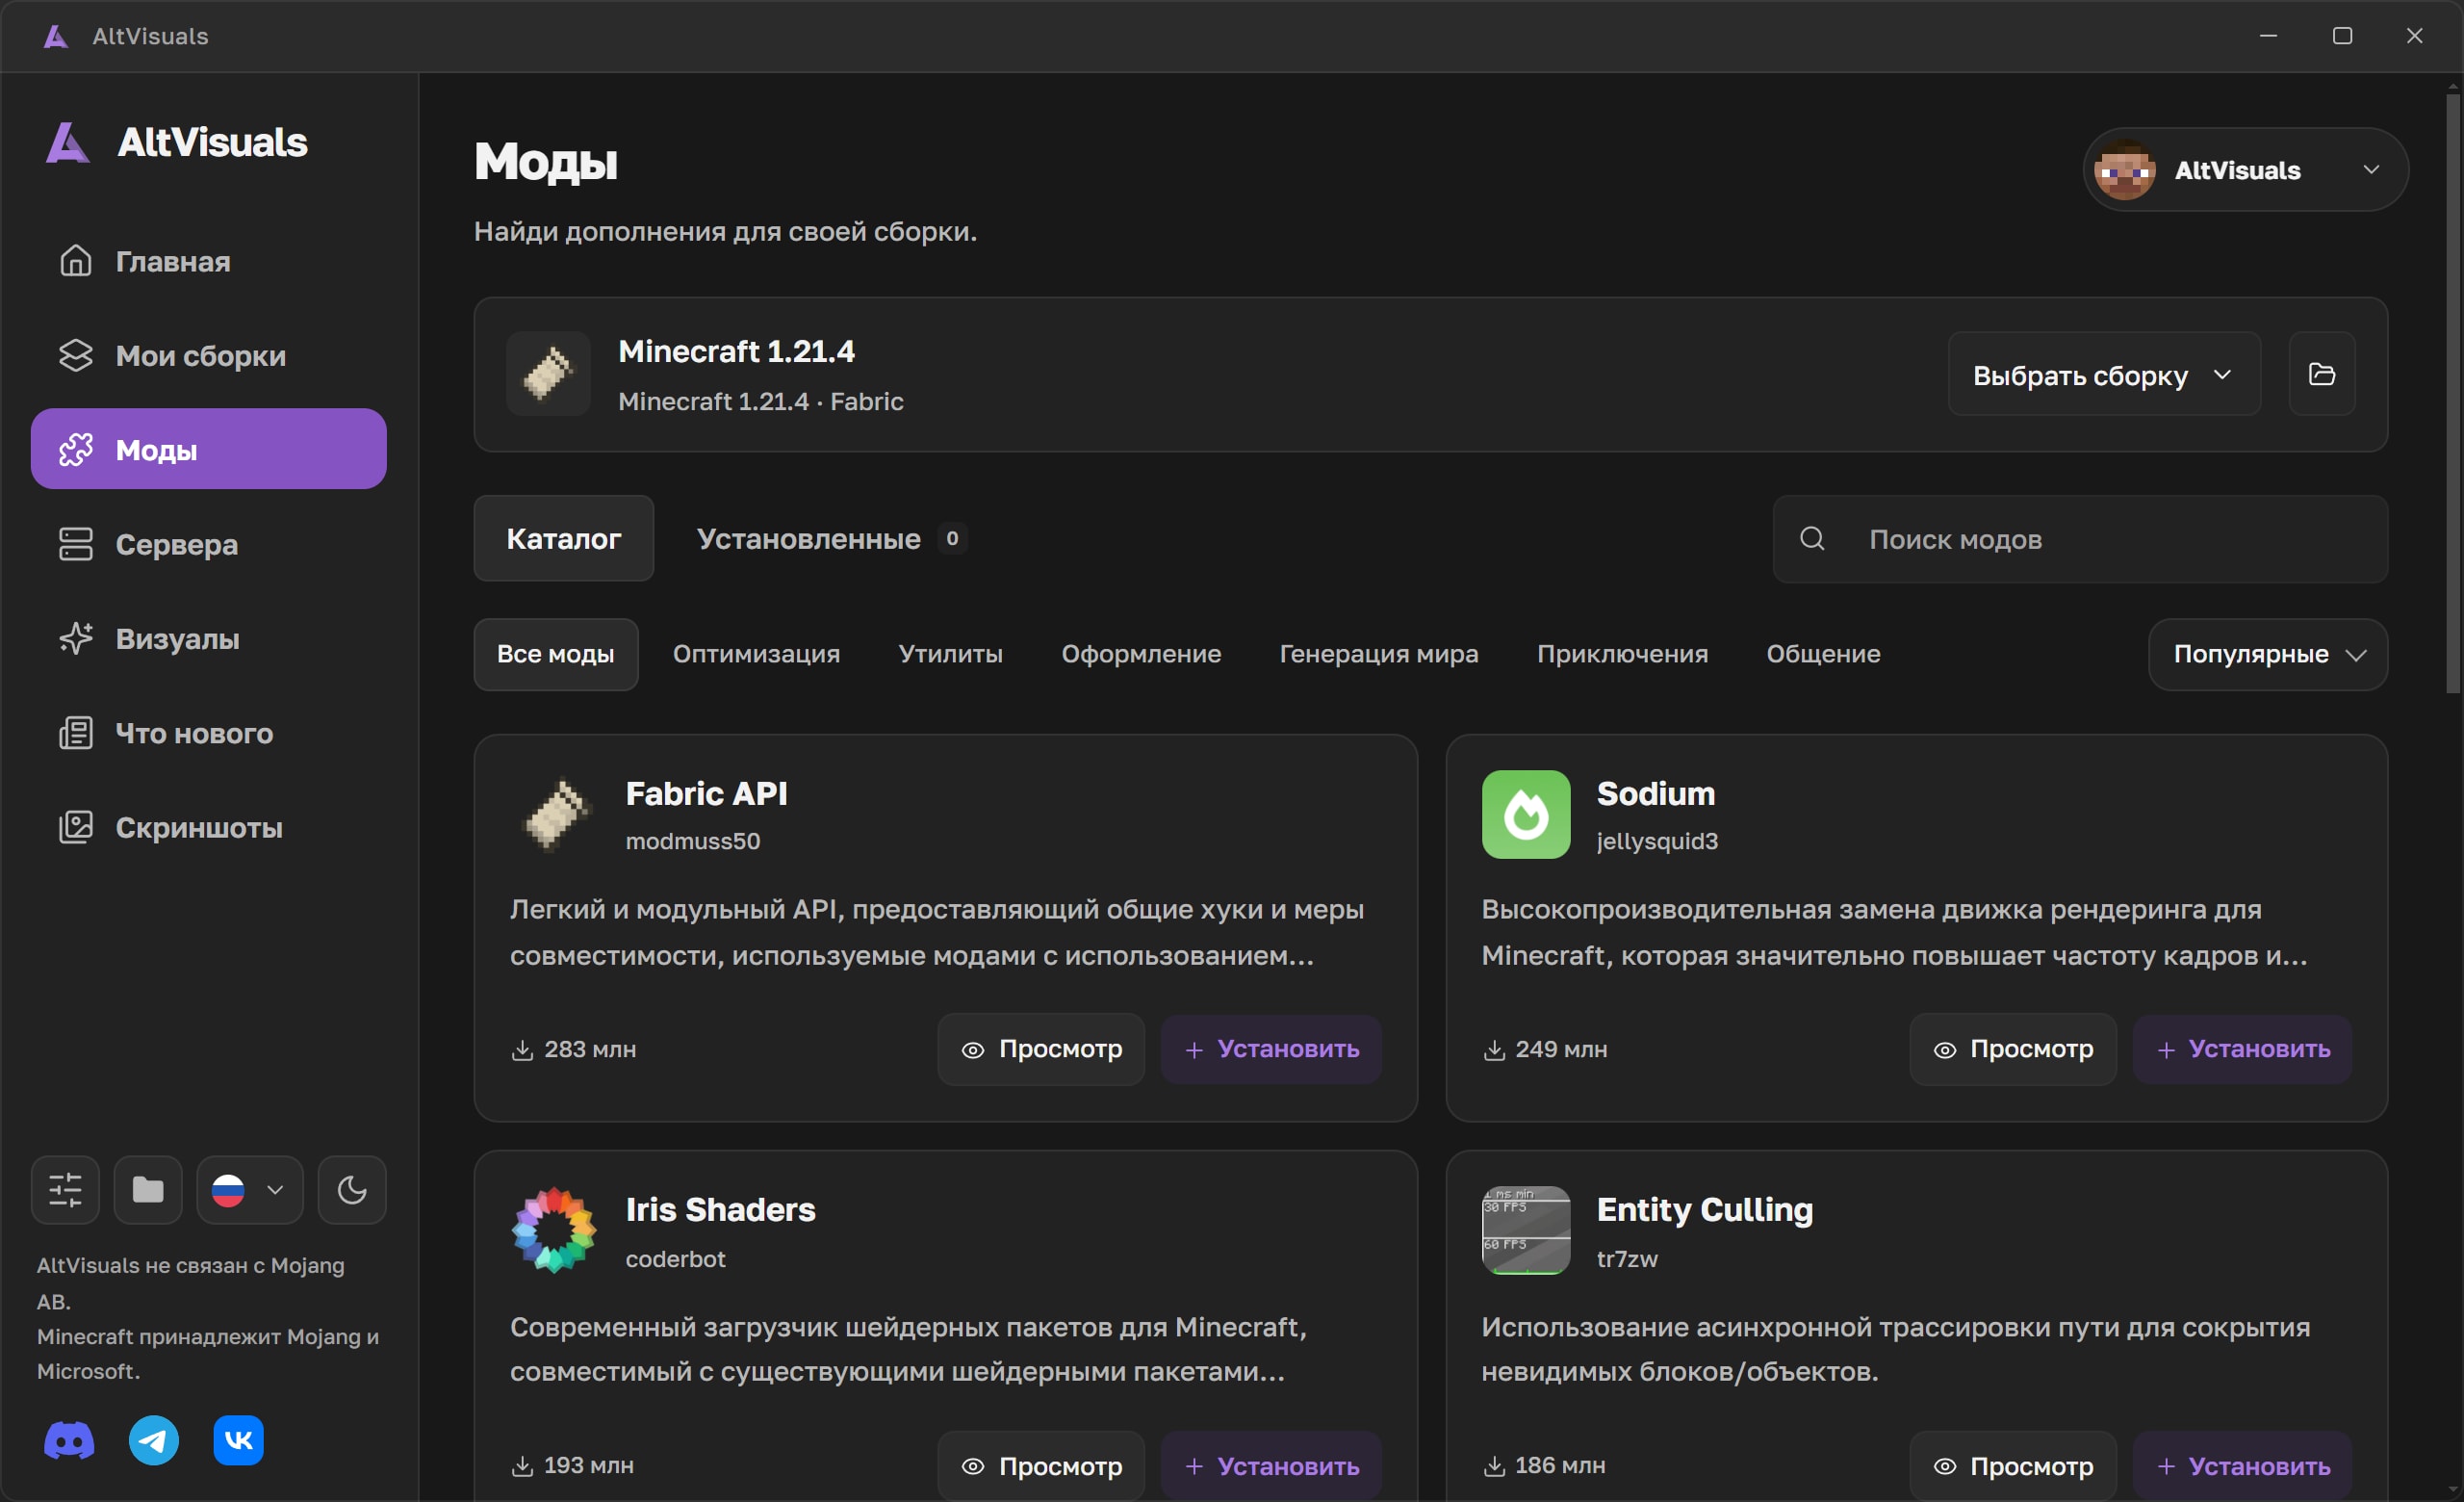Click Просмотр for Sodium
This screenshot has width=2464, height=1502.
tap(2013, 1050)
